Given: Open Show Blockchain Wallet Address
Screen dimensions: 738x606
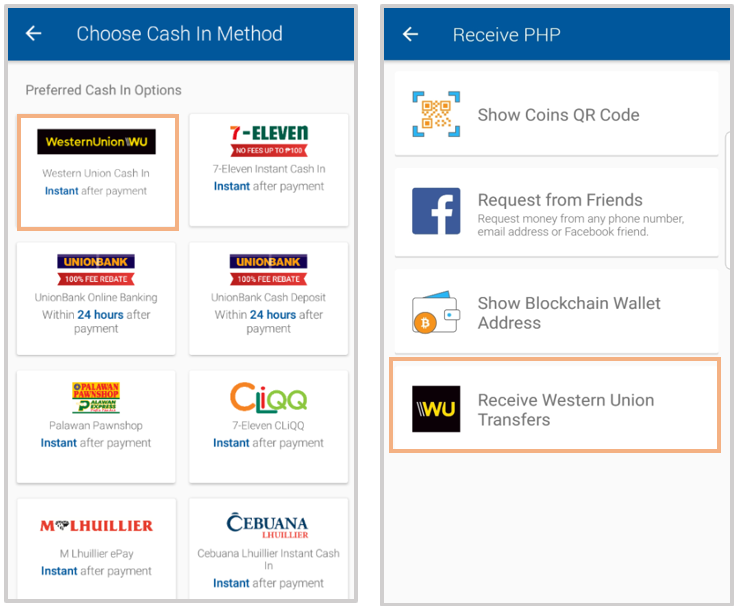Looking at the screenshot, I should (x=556, y=312).
